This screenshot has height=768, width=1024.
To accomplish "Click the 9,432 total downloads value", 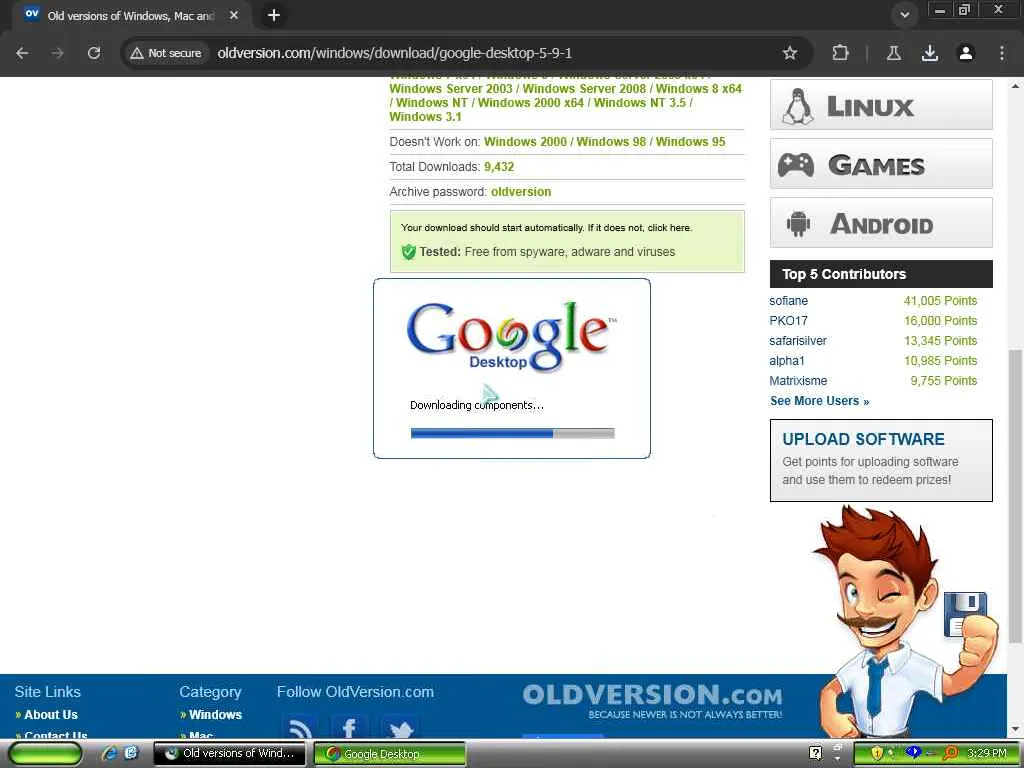I will pyautogui.click(x=499, y=167).
